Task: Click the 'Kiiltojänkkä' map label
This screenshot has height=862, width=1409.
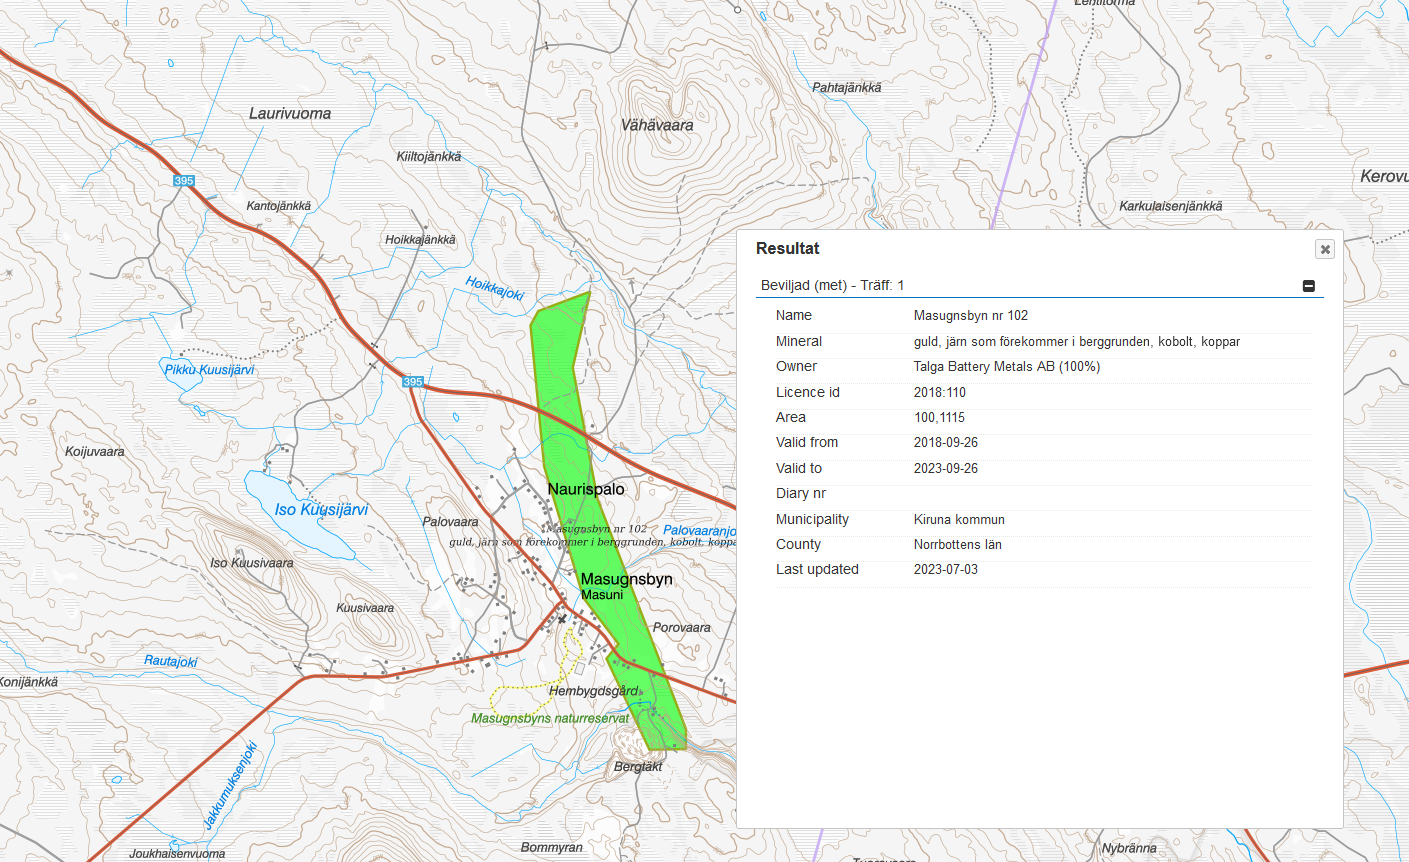Action: 429,156
